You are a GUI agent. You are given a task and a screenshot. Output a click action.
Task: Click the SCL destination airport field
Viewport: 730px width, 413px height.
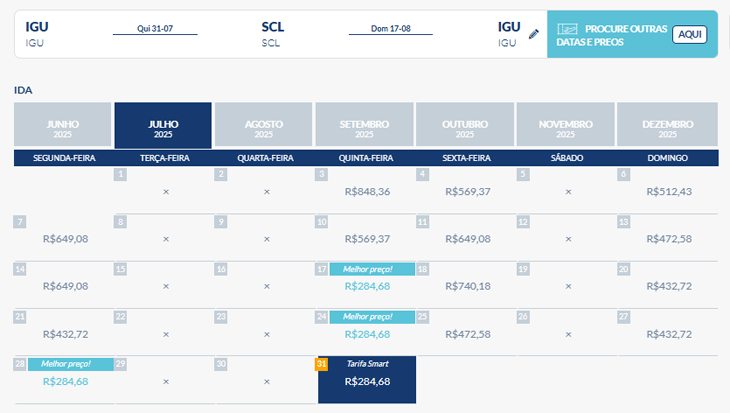(272, 33)
